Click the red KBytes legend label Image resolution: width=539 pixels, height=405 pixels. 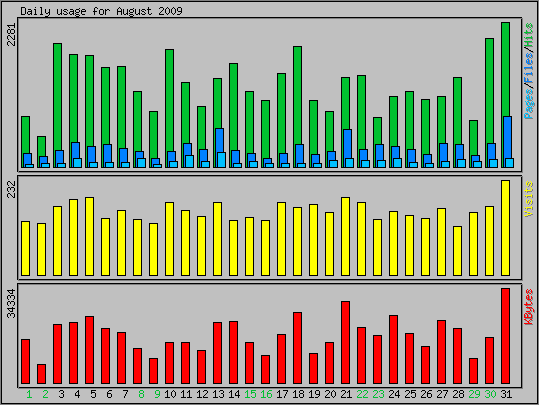point(529,307)
